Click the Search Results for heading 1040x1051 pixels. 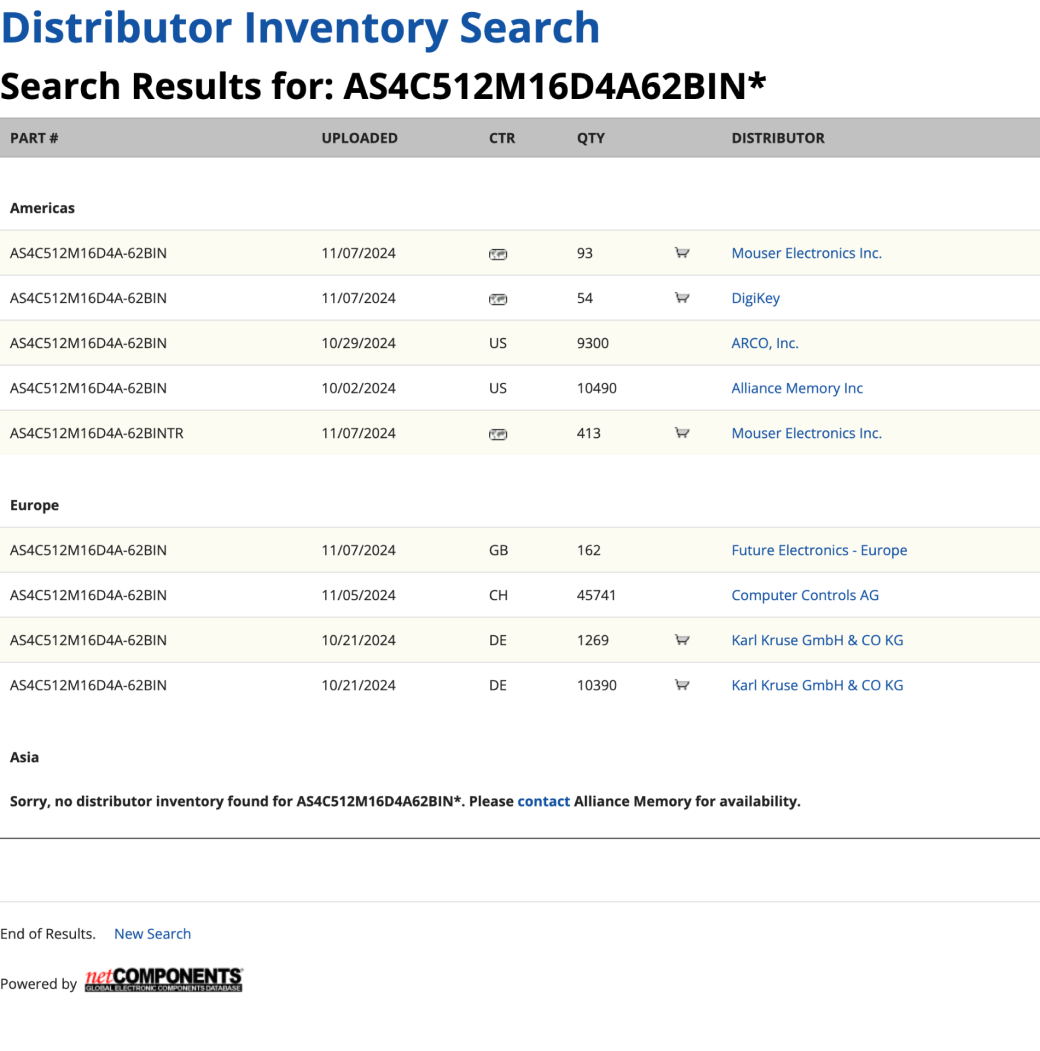pos(383,86)
